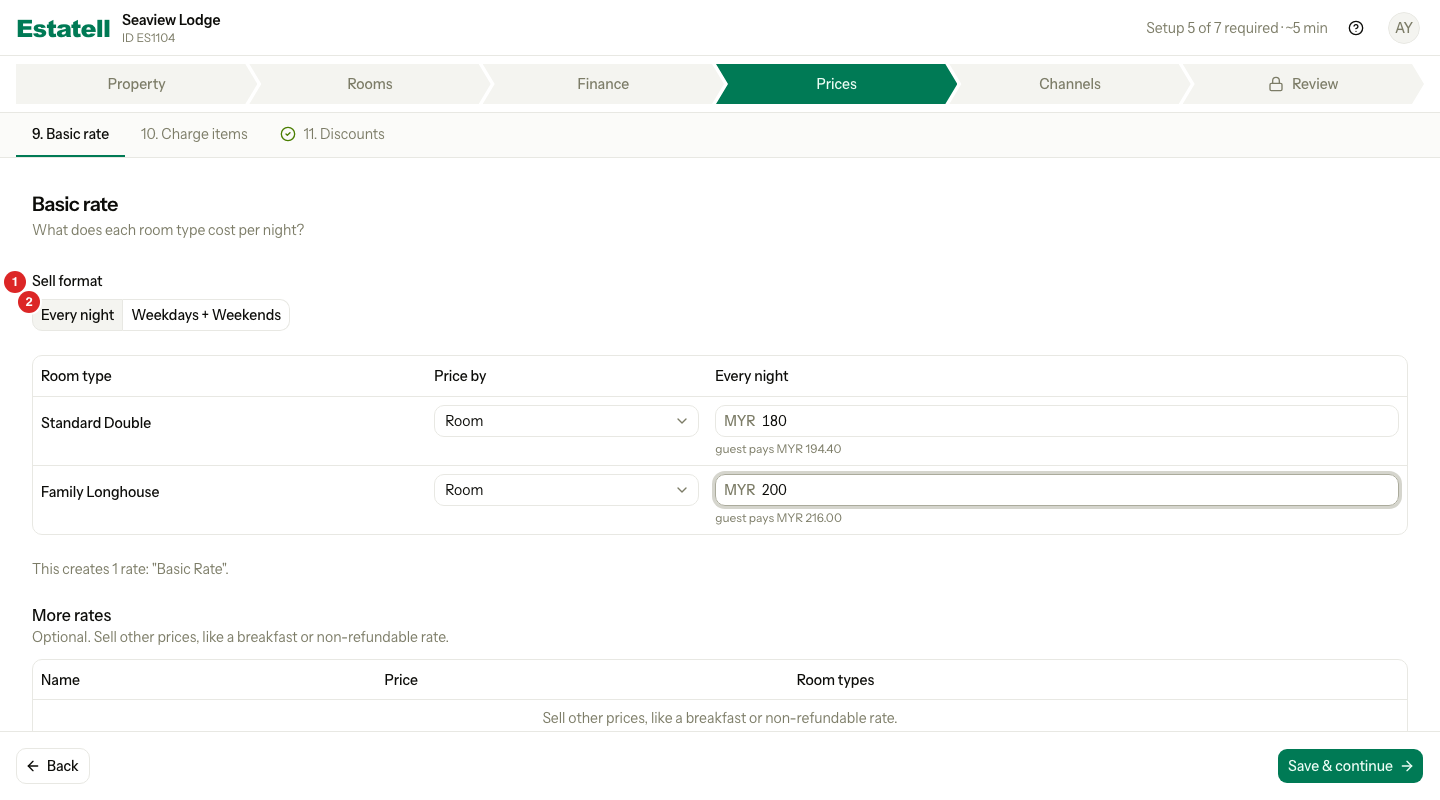Click the ID ES1104 text
The image size is (1440, 800).
pos(148,38)
